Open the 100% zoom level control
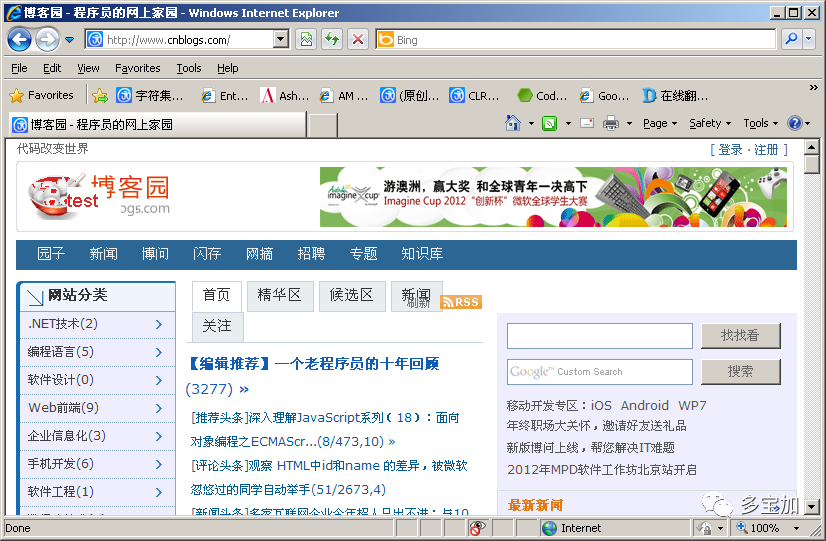Image resolution: width=826 pixels, height=541 pixels. [x=768, y=528]
